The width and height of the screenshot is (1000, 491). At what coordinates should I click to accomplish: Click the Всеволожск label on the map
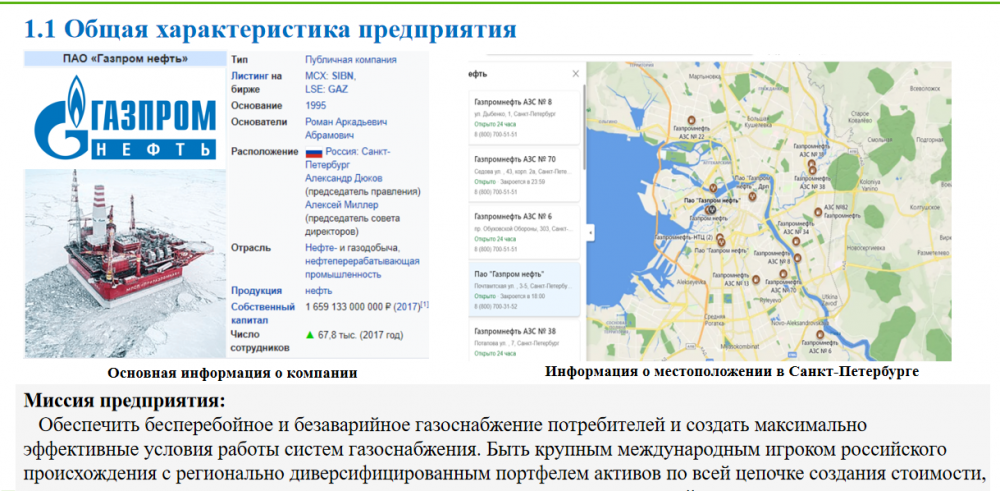[x=925, y=89]
